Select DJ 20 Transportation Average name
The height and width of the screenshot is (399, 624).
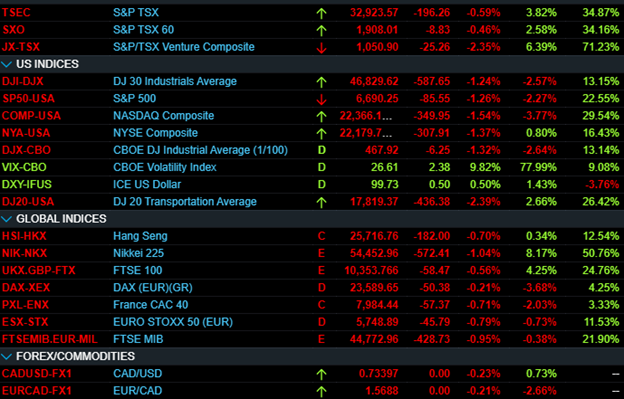coord(185,202)
